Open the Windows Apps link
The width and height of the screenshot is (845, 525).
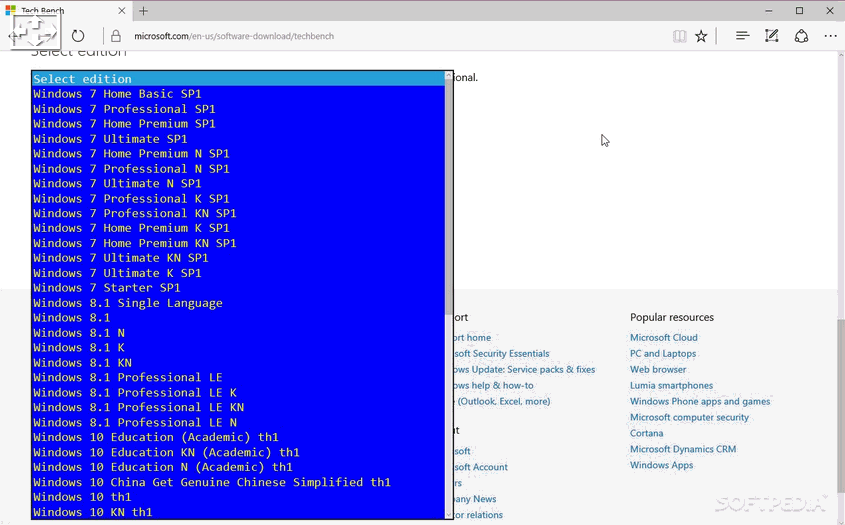661,465
